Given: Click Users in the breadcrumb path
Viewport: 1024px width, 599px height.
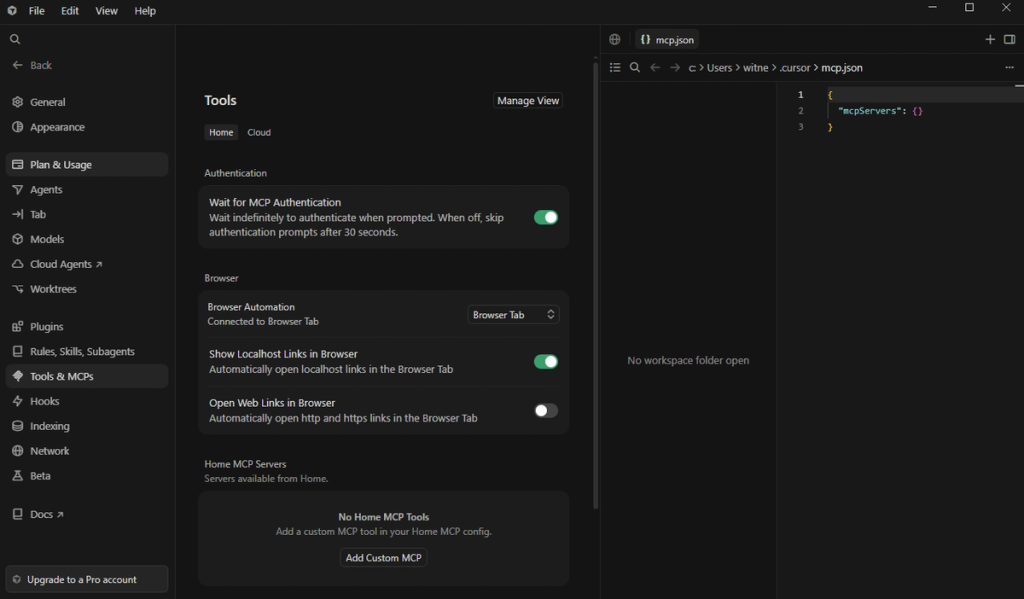Looking at the screenshot, I should [x=720, y=67].
